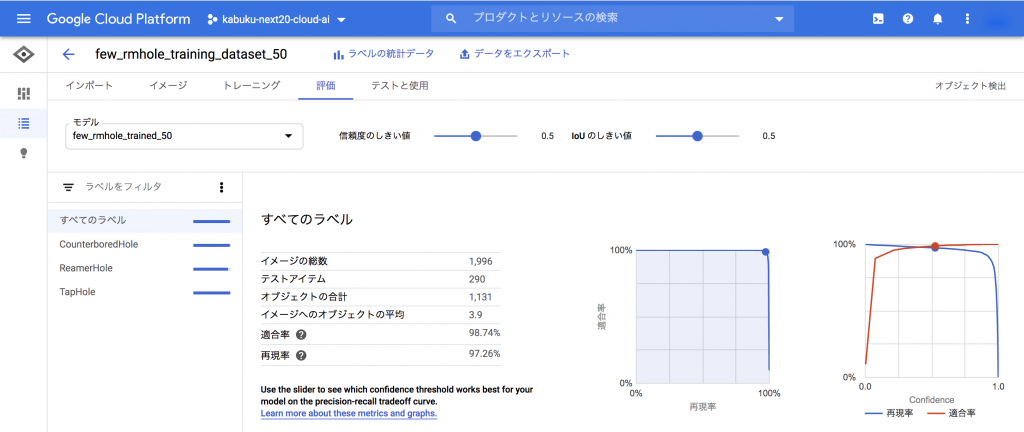Open the notifications bell
The height and width of the screenshot is (432, 1024).
[x=937, y=19]
